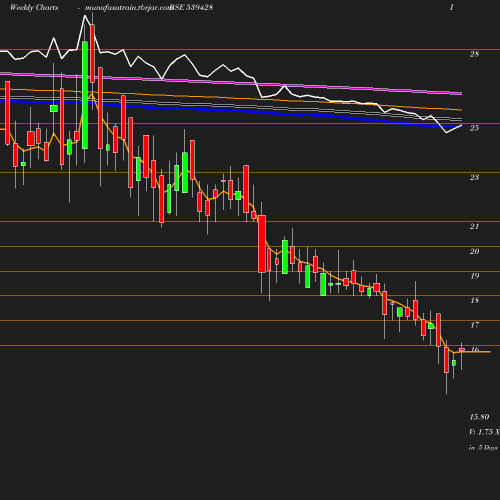The image size is (500, 500).
Task: Click the large red candle crossing the 20 line
Action: tap(262, 244)
